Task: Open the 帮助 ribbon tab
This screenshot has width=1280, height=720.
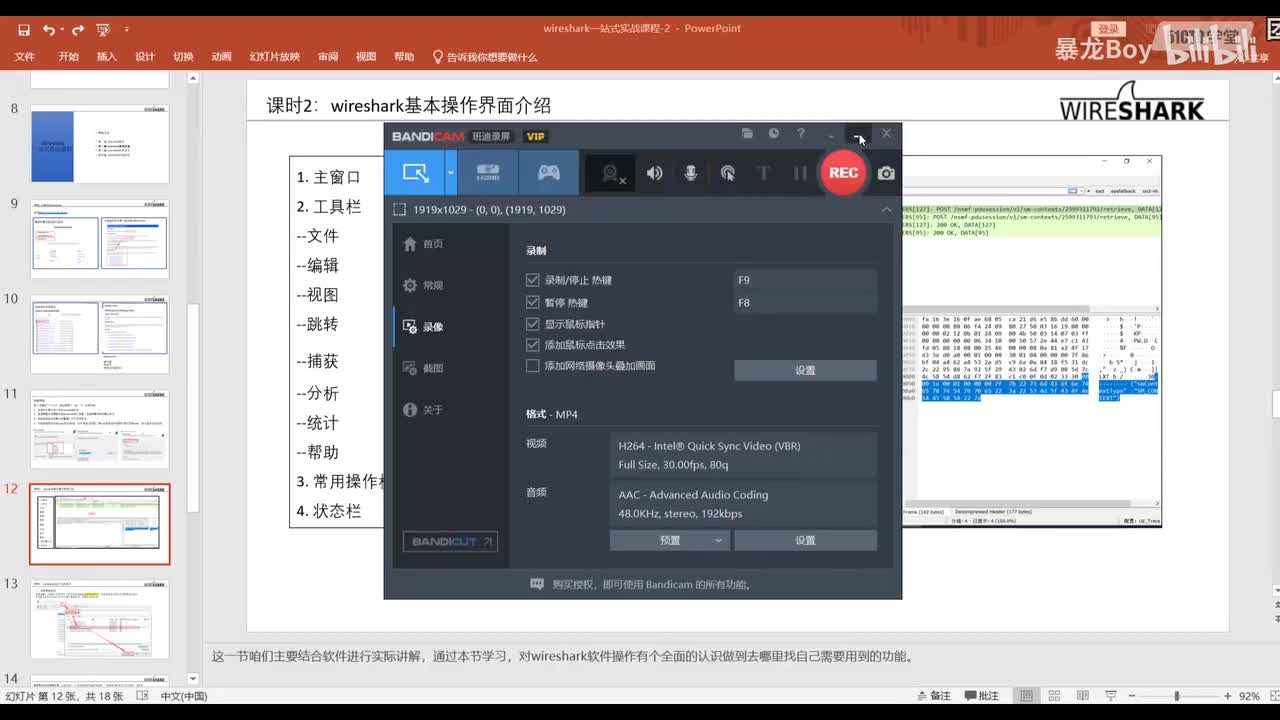Action: point(404,57)
